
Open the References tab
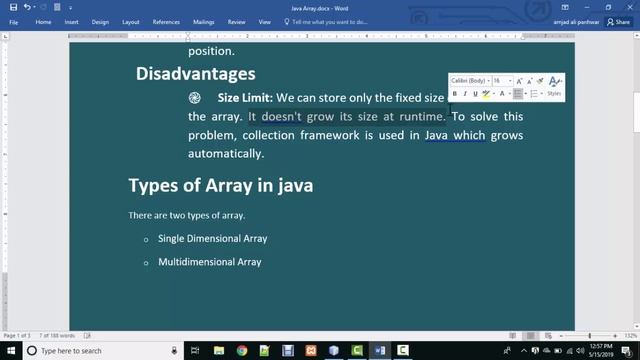tap(166, 22)
